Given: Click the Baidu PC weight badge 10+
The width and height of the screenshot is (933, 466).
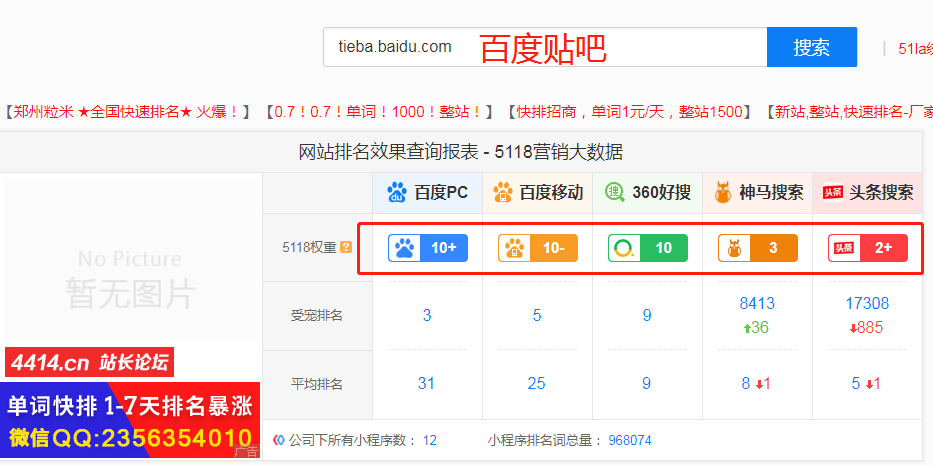Looking at the screenshot, I should pos(428,248).
